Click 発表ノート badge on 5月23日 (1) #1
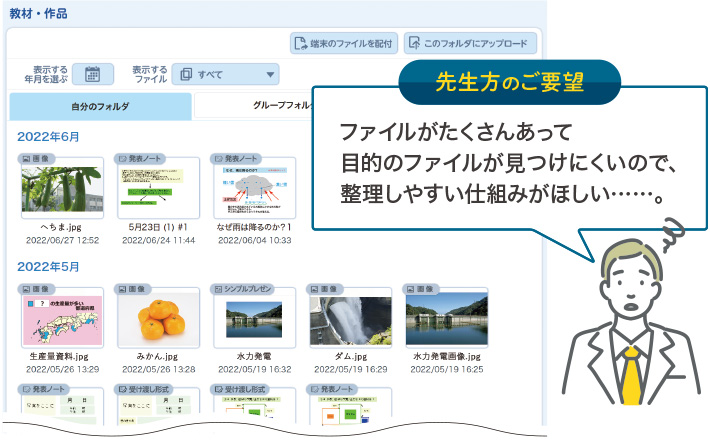This screenshot has width=710, height=447. coord(140,159)
